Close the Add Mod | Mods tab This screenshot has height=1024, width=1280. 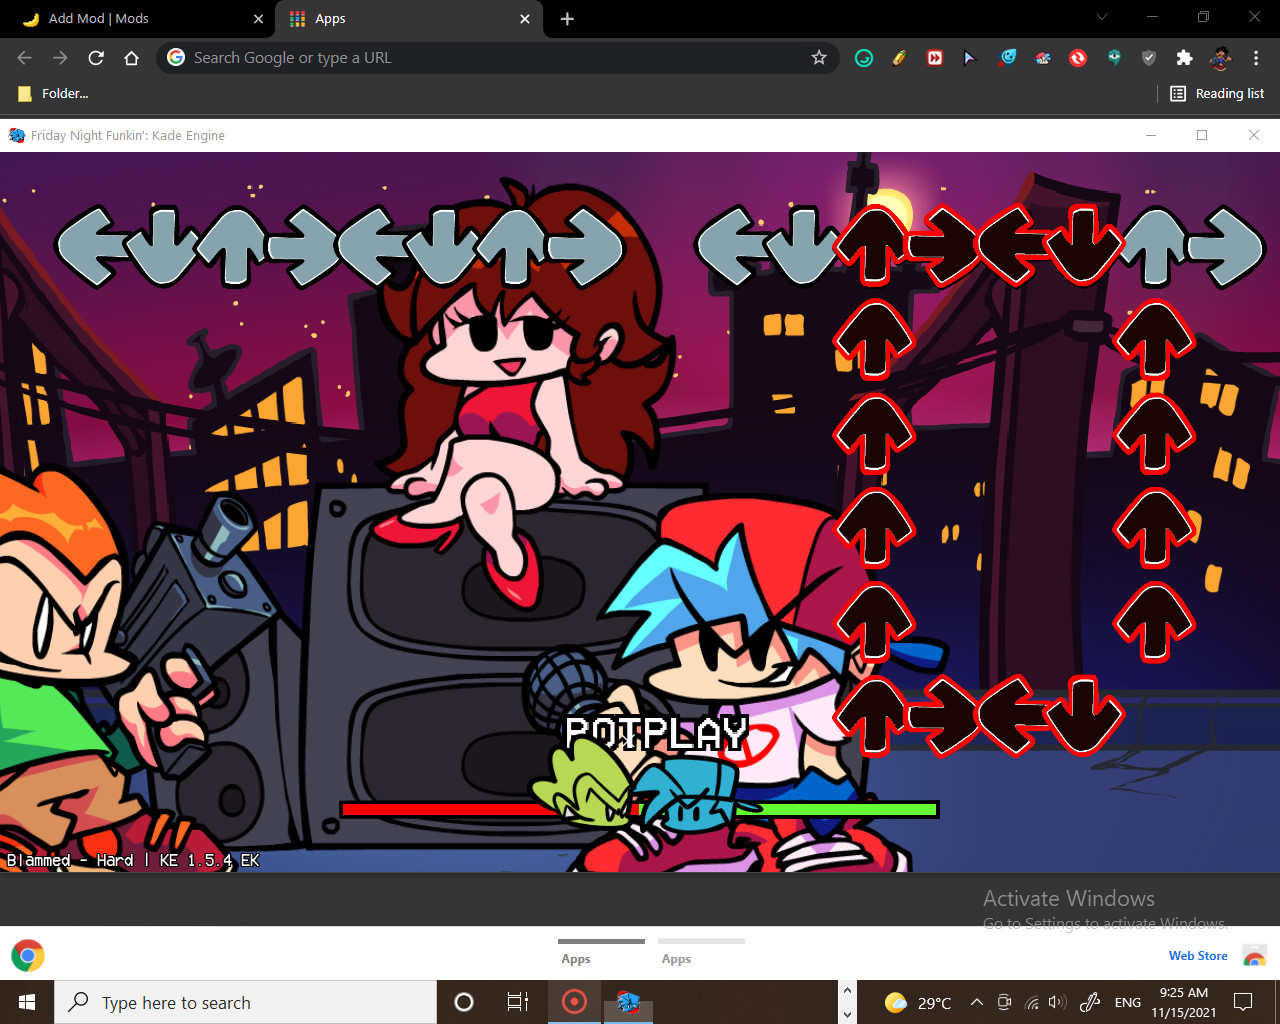tap(258, 19)
